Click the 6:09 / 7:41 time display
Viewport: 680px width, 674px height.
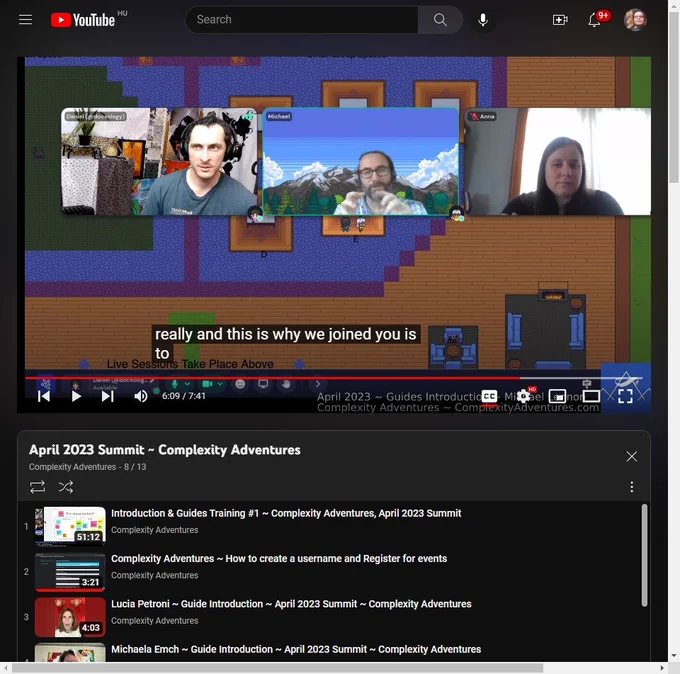[183, 396]
